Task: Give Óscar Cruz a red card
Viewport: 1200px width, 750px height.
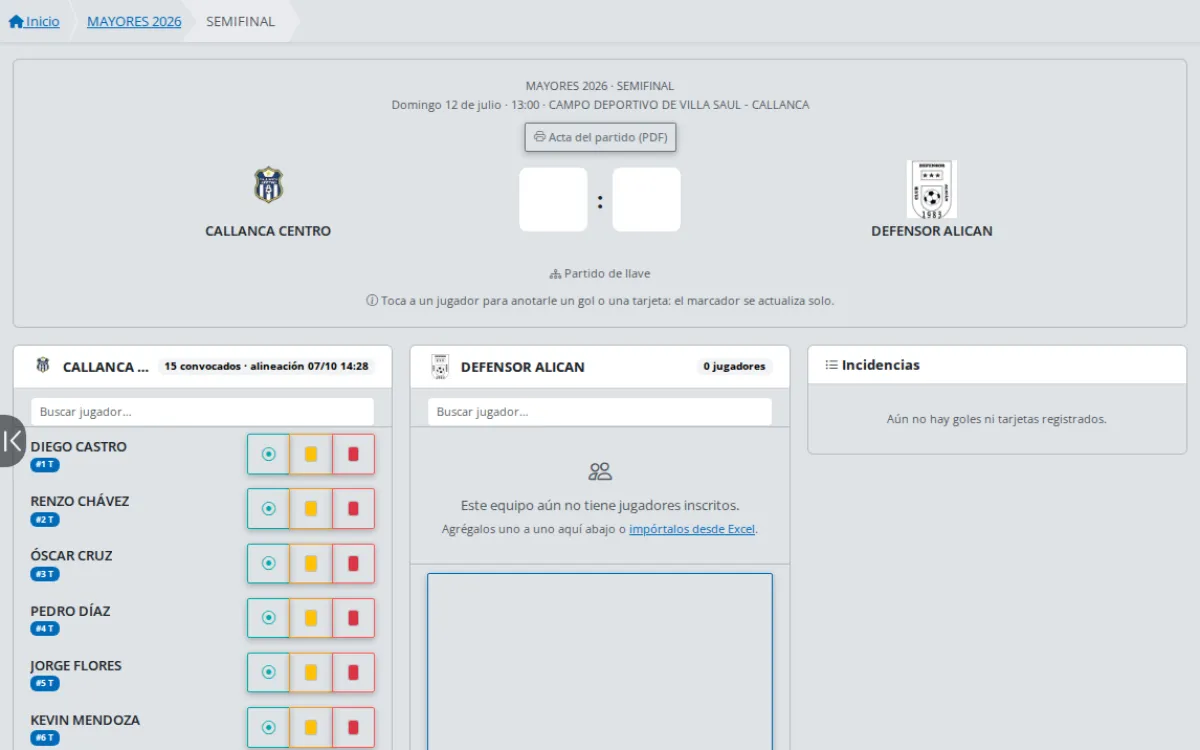Action: tap(353, 563)
